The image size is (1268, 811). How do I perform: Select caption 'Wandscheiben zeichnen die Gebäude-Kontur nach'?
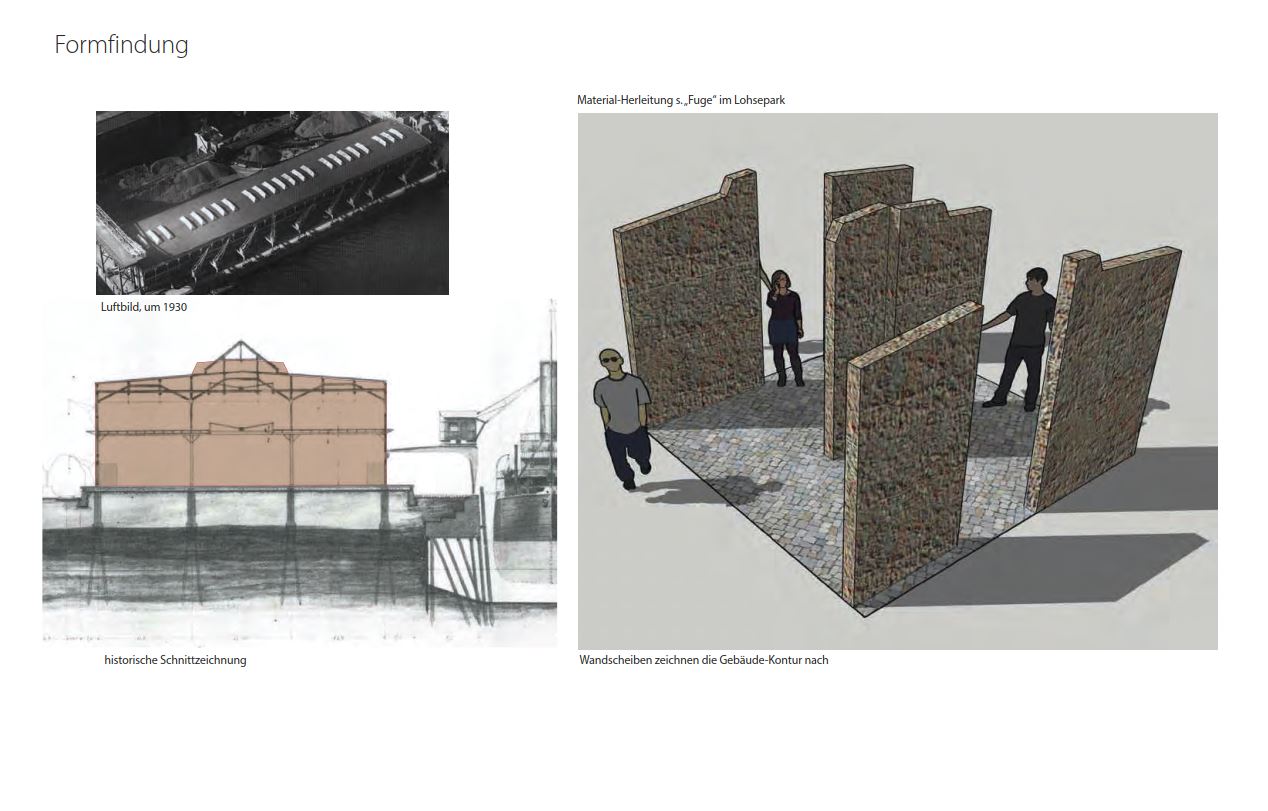point(704,660)
